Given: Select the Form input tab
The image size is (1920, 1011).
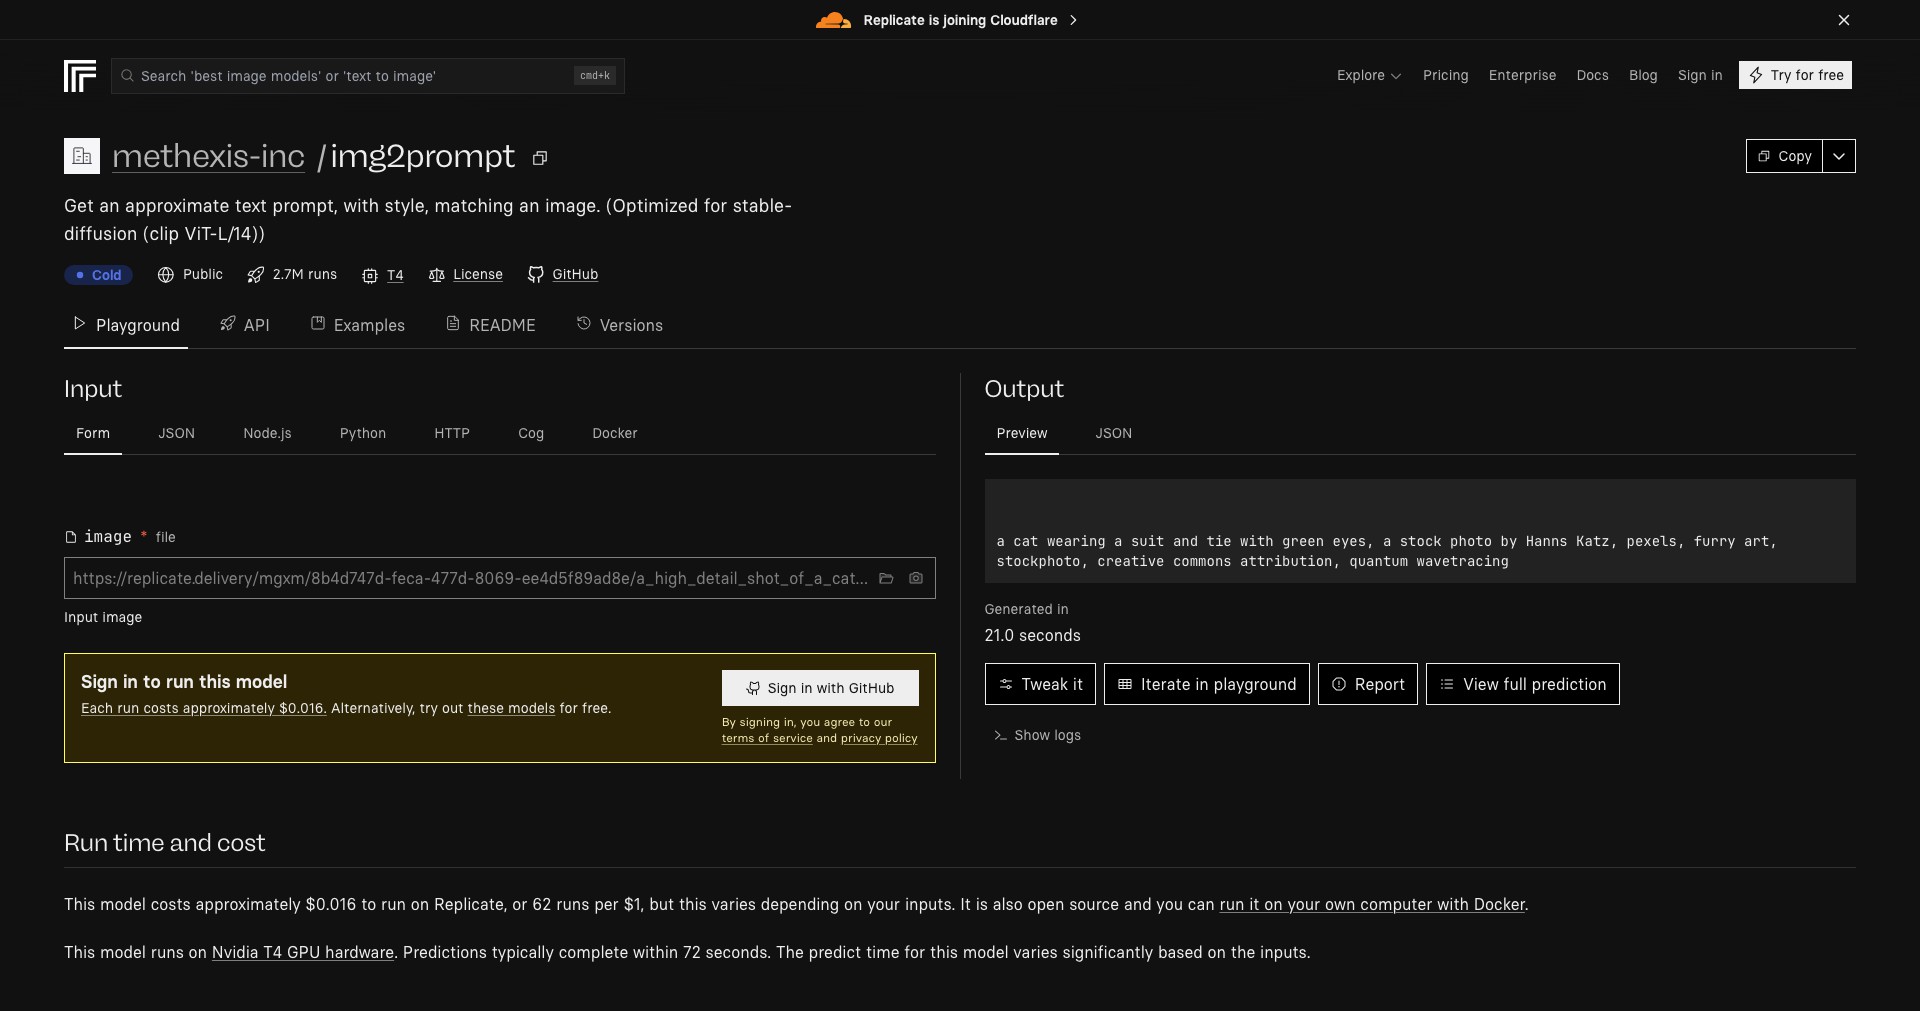Looking at the screenshot, I should pyautogui.click(x=93, y=433).
